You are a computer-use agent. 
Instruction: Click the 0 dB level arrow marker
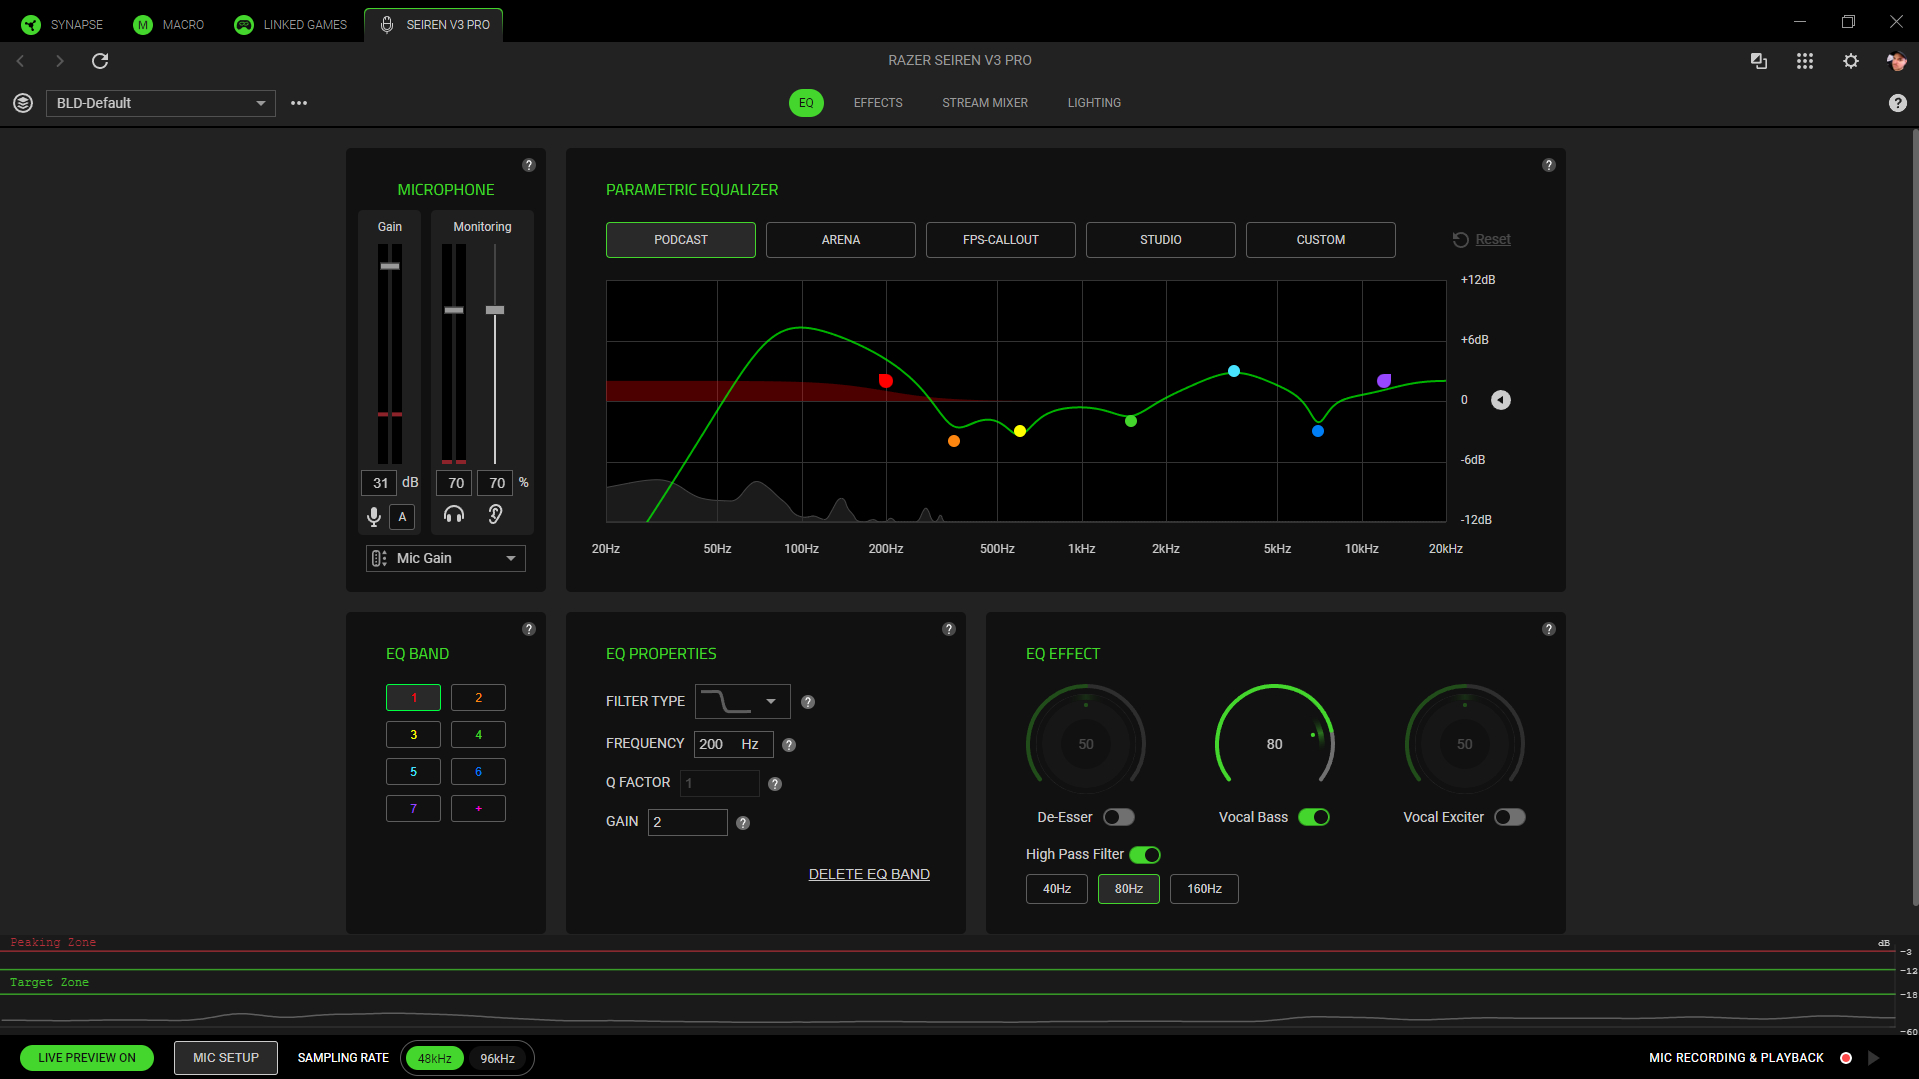point(1501,400)
